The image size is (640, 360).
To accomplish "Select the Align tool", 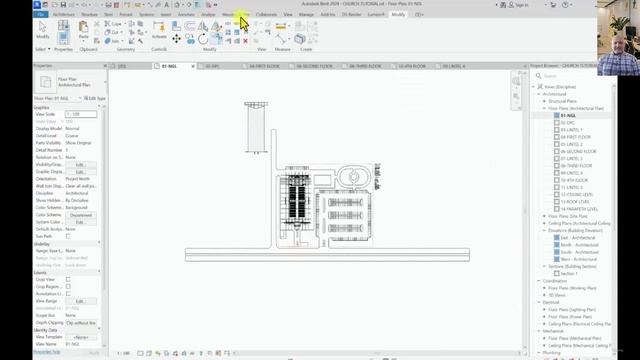I will point(176,26).
